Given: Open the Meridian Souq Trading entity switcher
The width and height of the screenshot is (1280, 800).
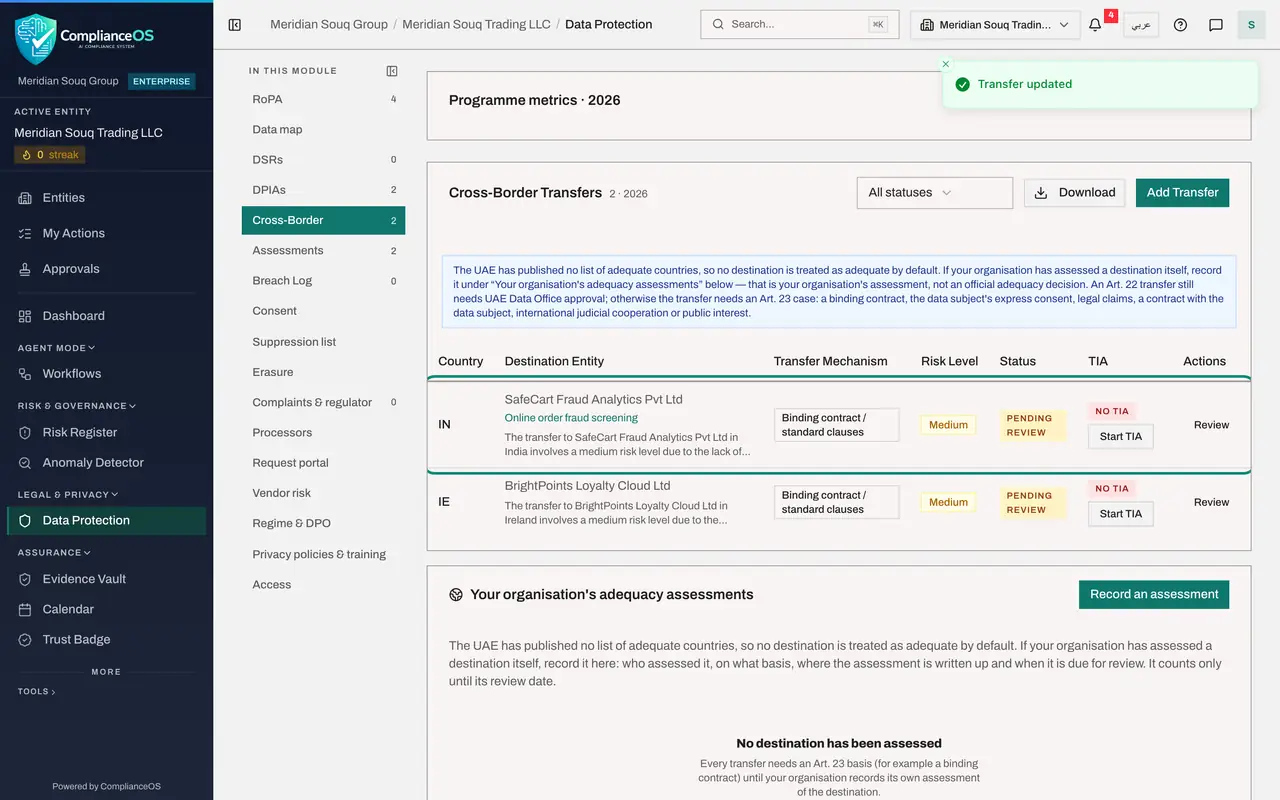Looking at the screenshot, I should (995, 25).
